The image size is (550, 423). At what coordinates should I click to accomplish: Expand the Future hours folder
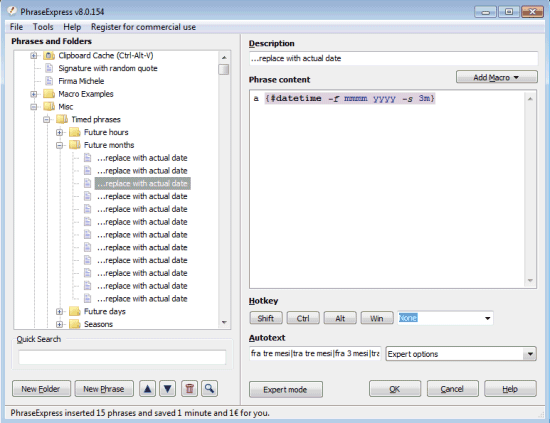point(60,132)
